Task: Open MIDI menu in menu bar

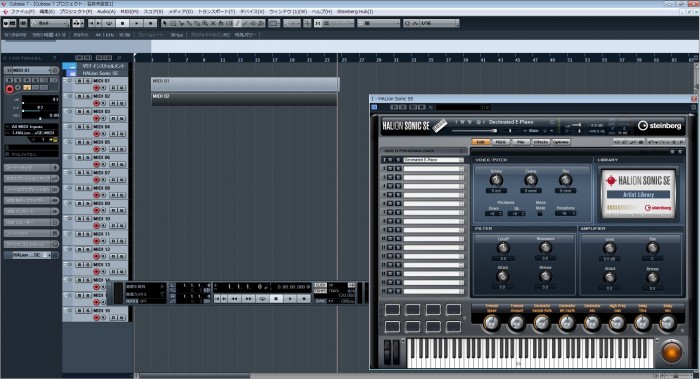Action: click(x=129, y=12)
